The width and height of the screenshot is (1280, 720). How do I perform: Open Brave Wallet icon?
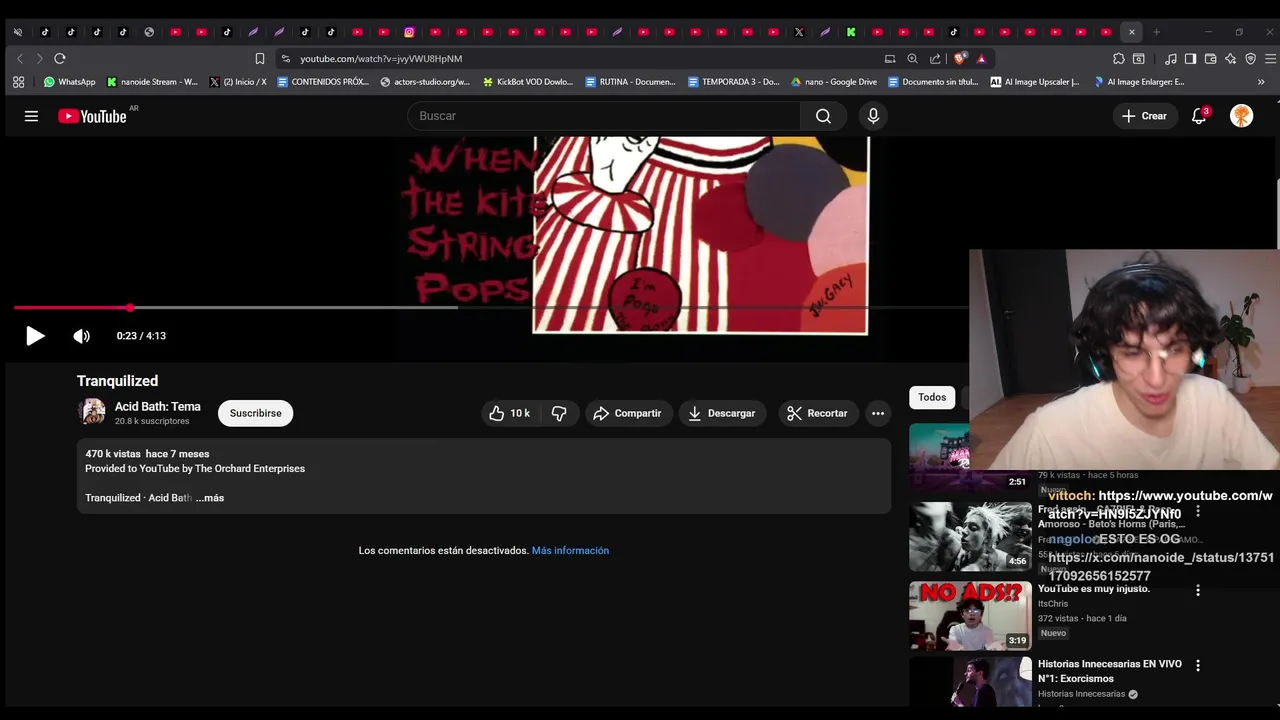click(x=1211, y=59)
